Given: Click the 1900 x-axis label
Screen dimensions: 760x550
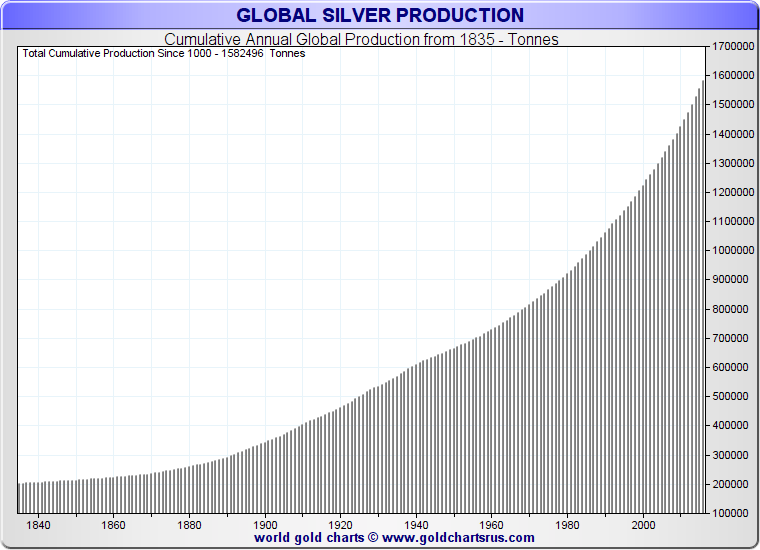Looking at the screenshot, I should [265, 525].
